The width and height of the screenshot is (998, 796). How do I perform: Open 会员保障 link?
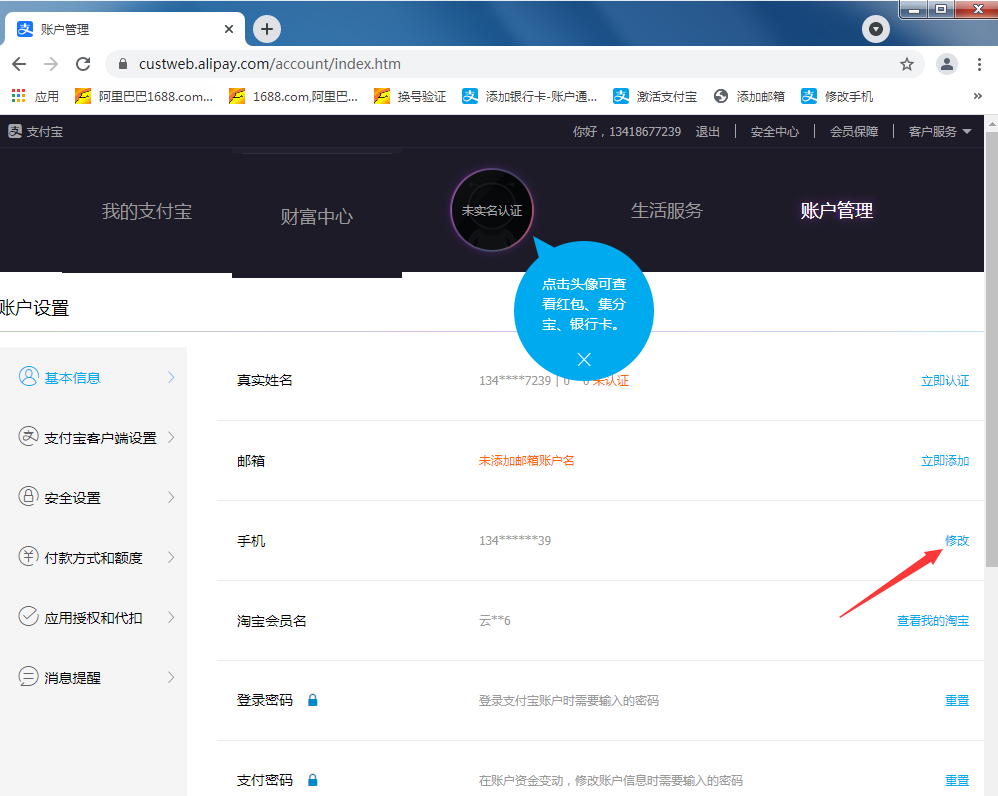pos(854,132)
